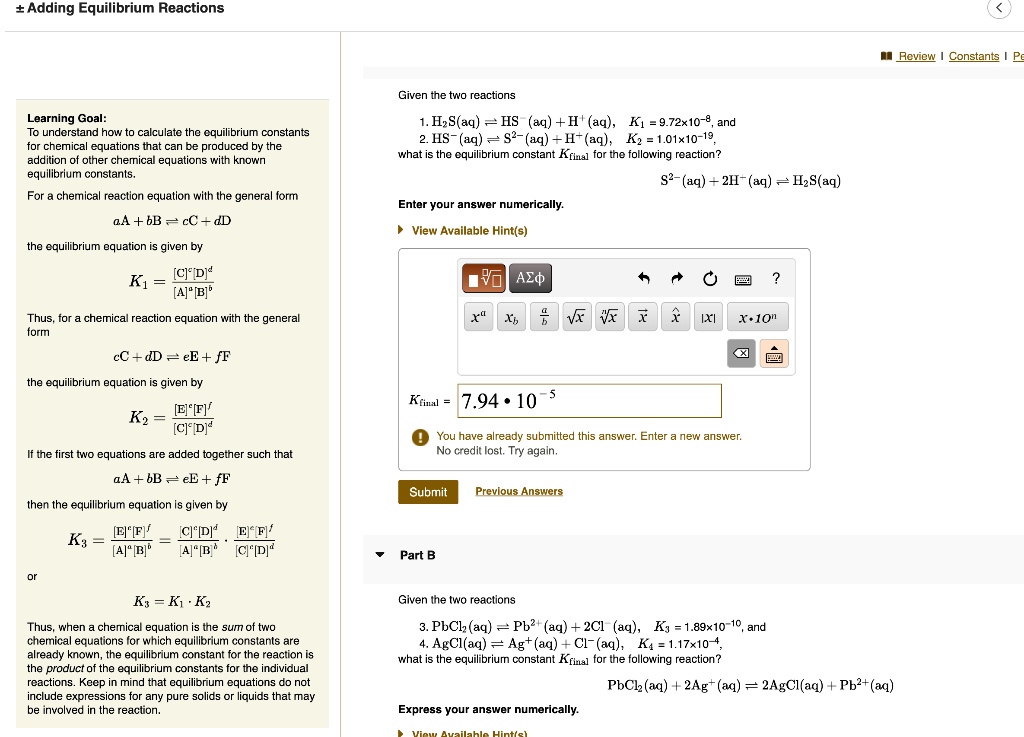Viewport: 1024px width, 737px height.
Task: Insert nth root template
Action: click(x=610, y=317)
